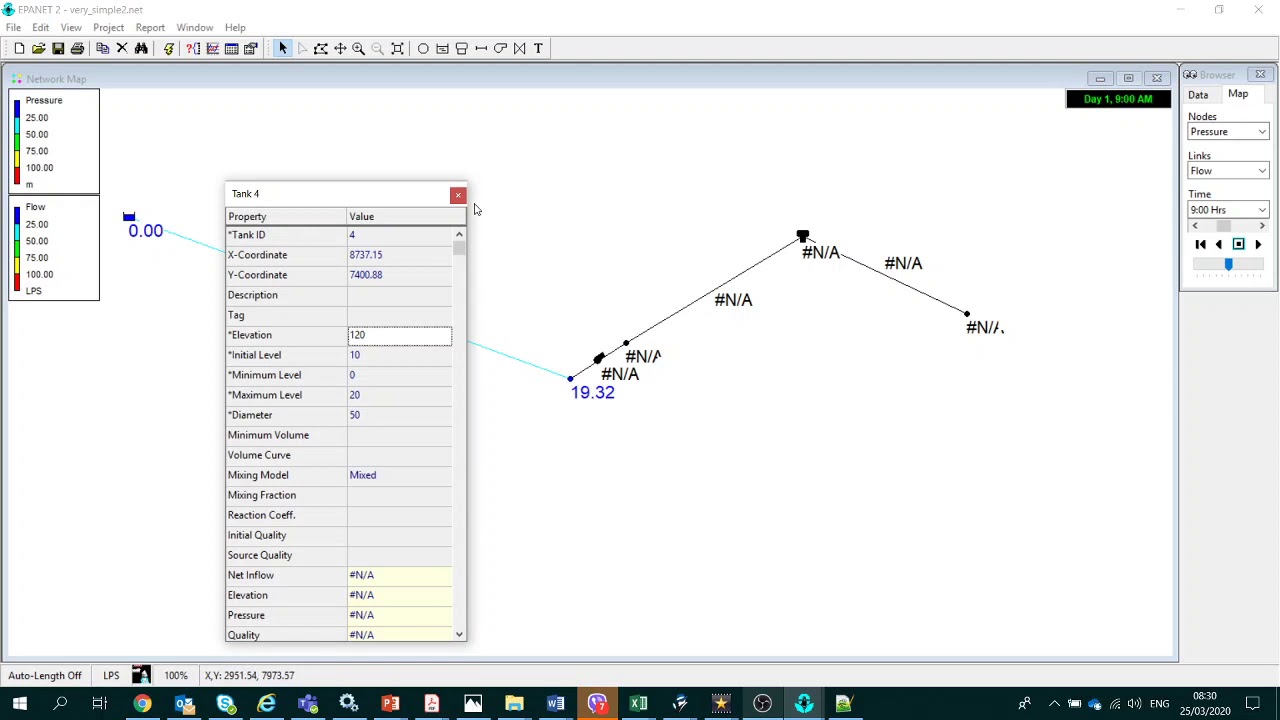This screenshot has height=720, width=1280.
Task: Select the Mixing Model value Mixed
Action: pyautogui.click(x=399, y=475)
